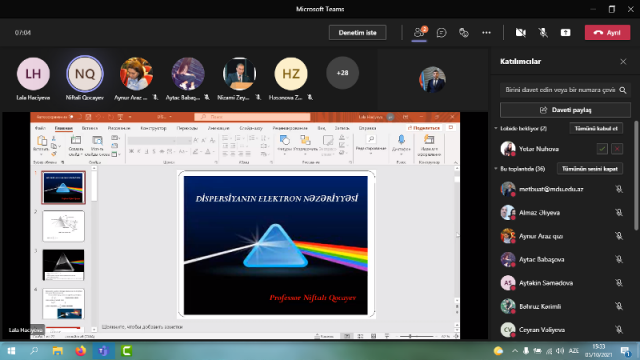Click mic icon next to Aynur Araz qızı
The image size is (640, 360).
(x=619, y=236)
